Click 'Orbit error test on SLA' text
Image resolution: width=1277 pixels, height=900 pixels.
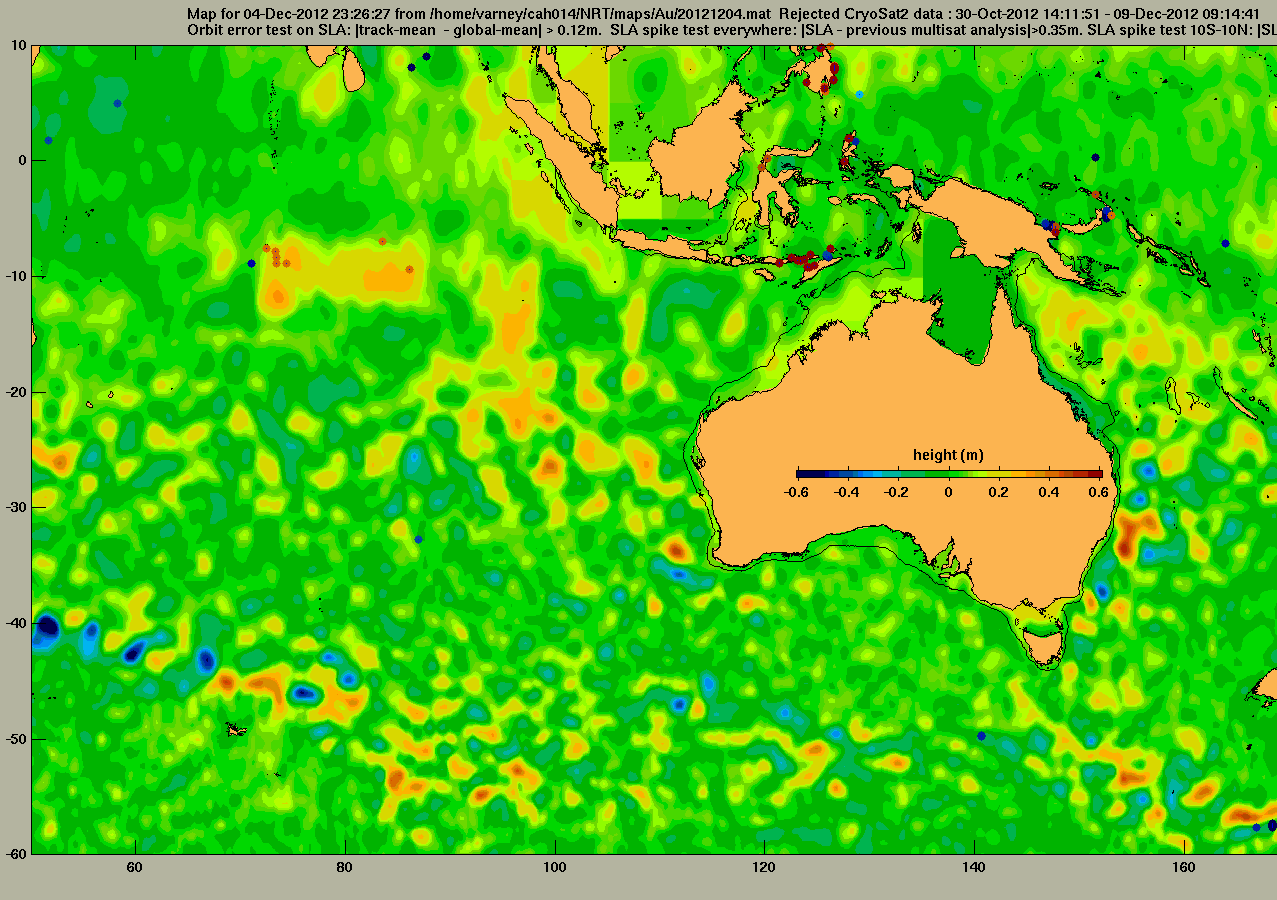click(x=269, y=31)
